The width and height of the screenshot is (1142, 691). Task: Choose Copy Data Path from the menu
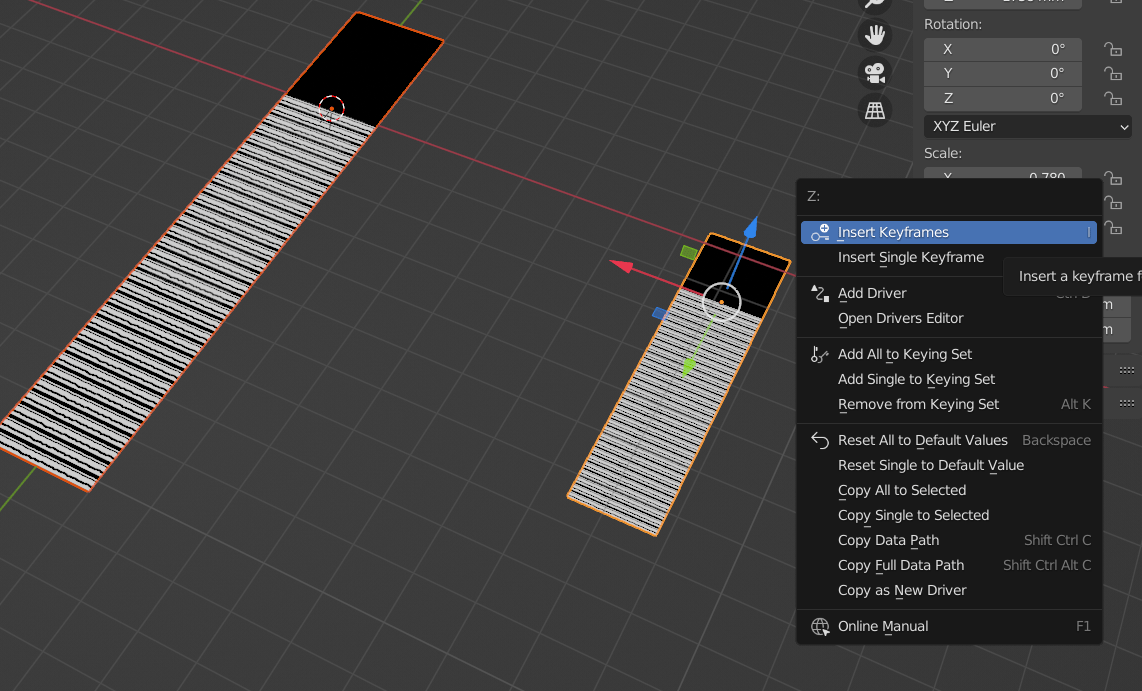tap(888, 540)
